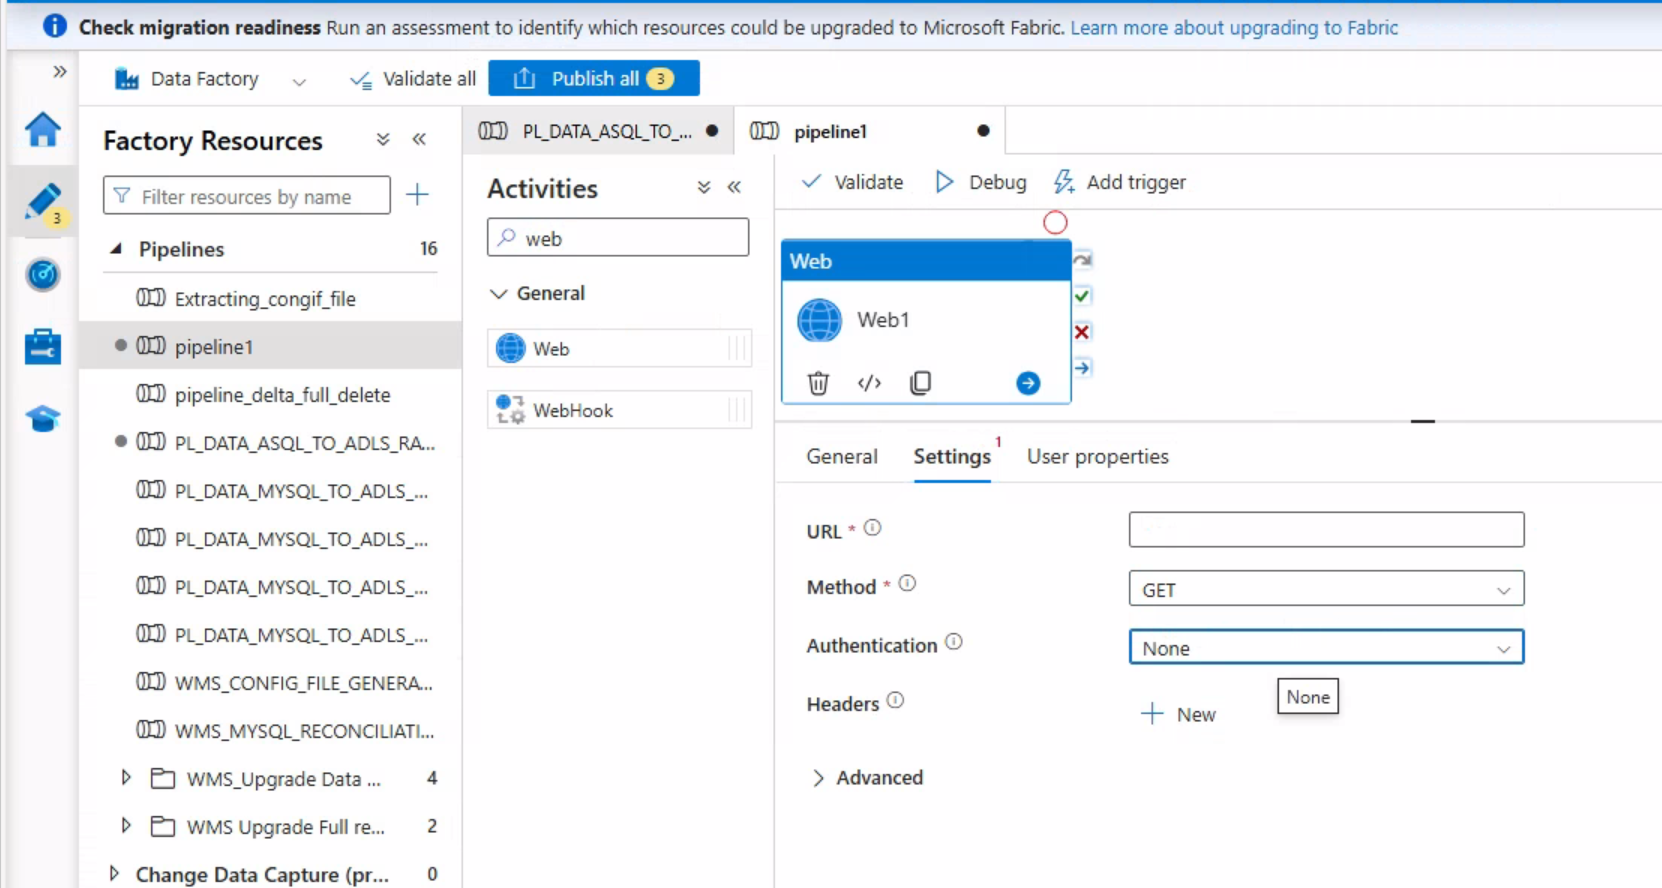This screenshot has width=1662, height=888.
Task: Open the Authentication None dropdown
Action: click(x=1326, y=647)
